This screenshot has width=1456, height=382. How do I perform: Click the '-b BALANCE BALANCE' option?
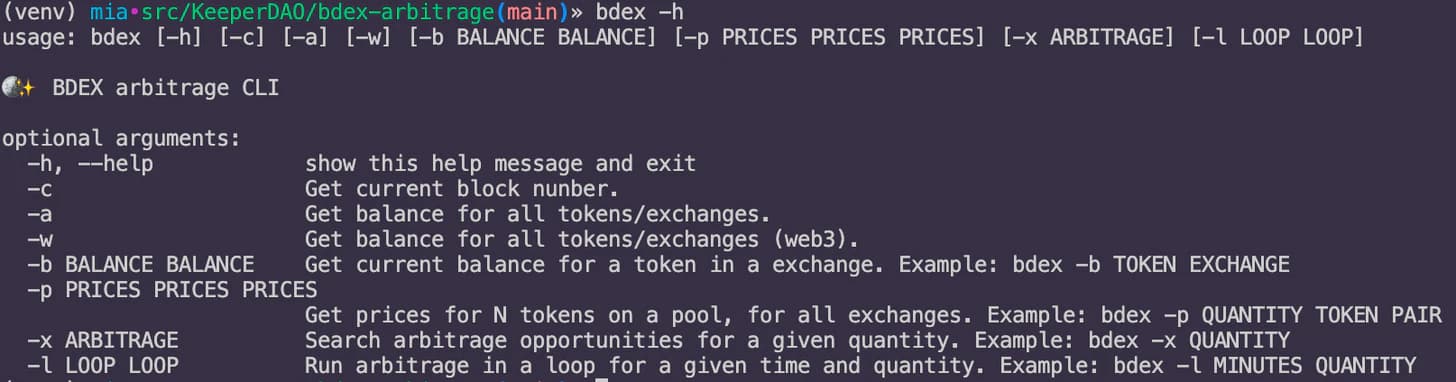click(x=141, y=265)
